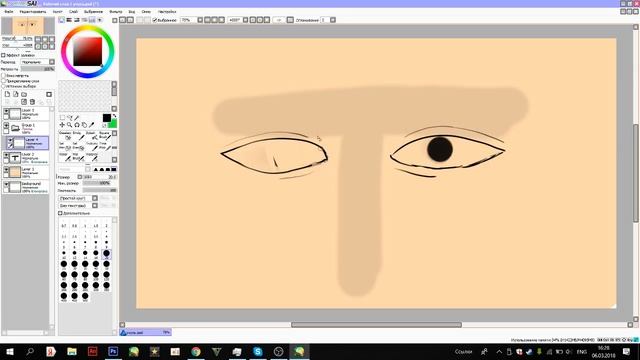The width and height of the screenshot is (640, 360).
Task: Select the Sel Pen tool
Action: point(65,146)
